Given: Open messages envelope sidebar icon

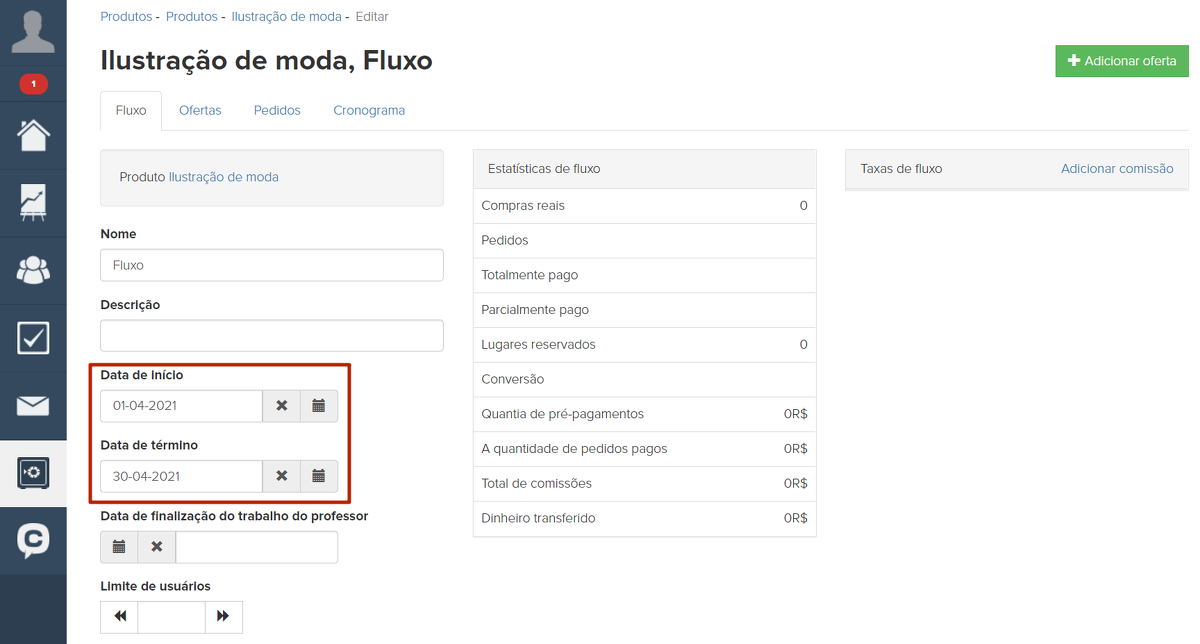Looking at the screenshot, I should tap(33, 405).
